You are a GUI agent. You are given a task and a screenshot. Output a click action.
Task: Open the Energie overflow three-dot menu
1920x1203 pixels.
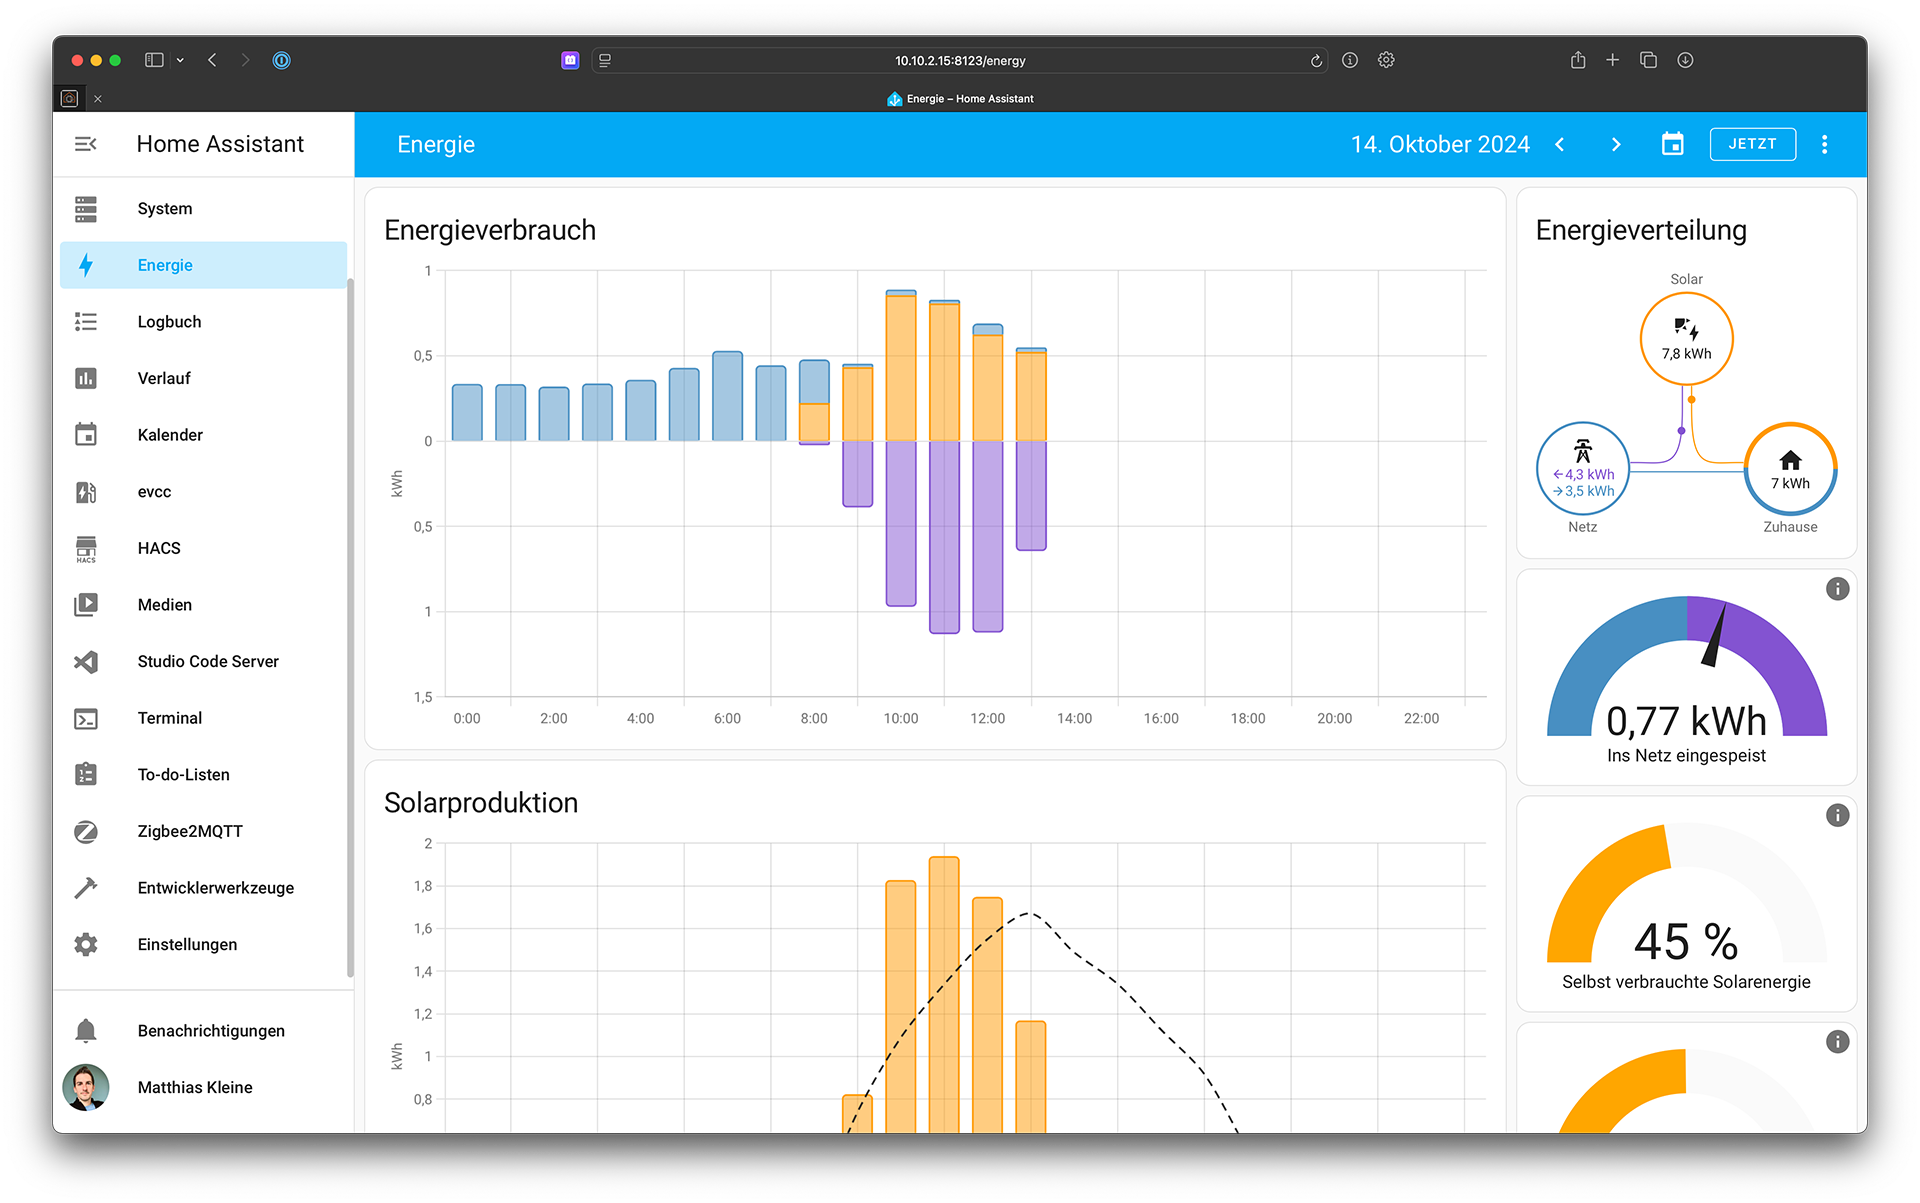click(1825, 144)
